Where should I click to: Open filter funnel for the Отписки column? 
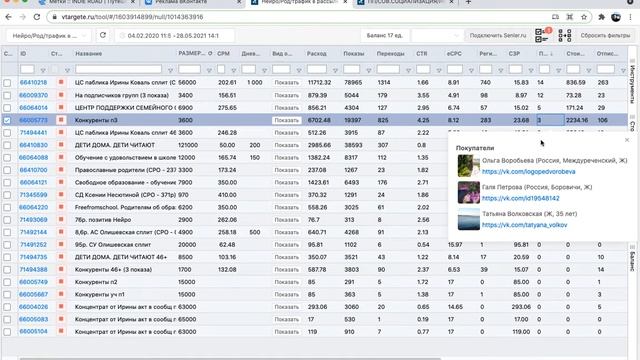click(x=623, y=70)
